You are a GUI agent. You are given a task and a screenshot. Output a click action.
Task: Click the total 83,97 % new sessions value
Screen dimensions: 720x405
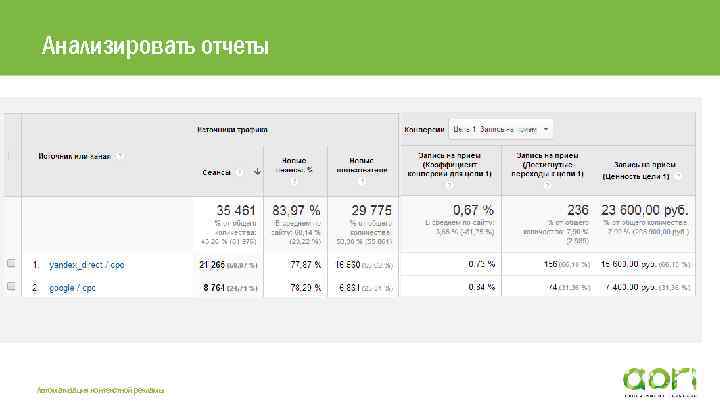pos(296,210)
